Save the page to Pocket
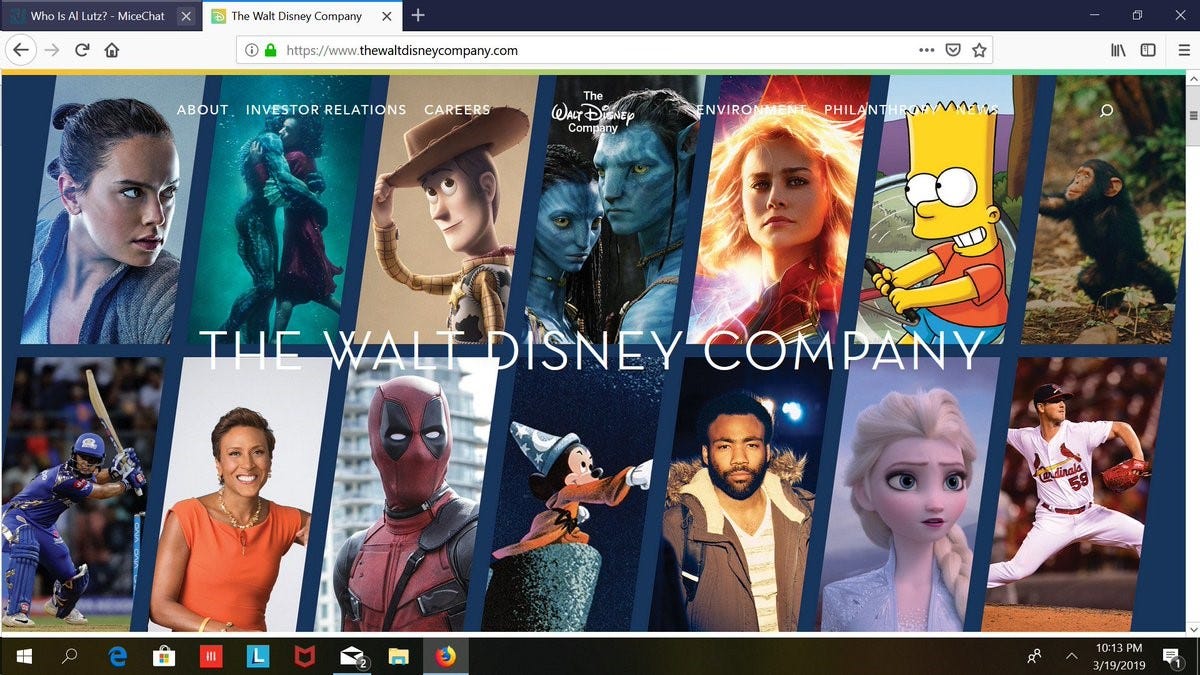This screenshot has width=1200, height=675. (953, 50)
